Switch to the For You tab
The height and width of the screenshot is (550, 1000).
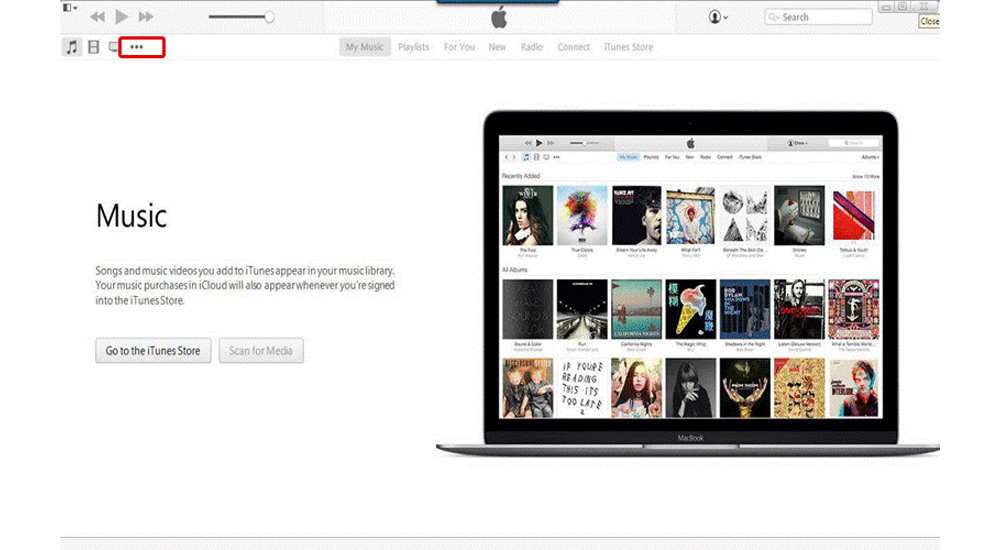click(459, 47)
